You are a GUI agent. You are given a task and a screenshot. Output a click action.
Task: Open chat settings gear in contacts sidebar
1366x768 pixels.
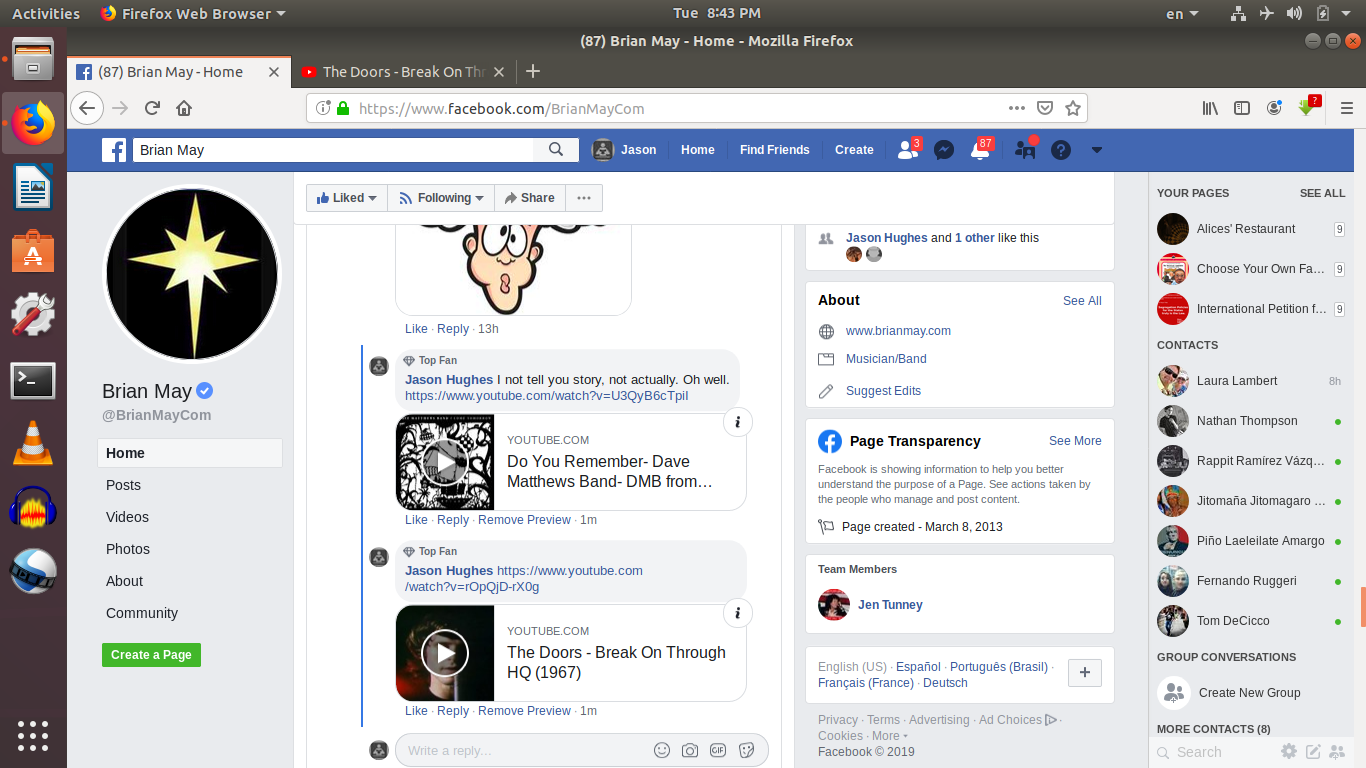click(x=1289, y=751)
